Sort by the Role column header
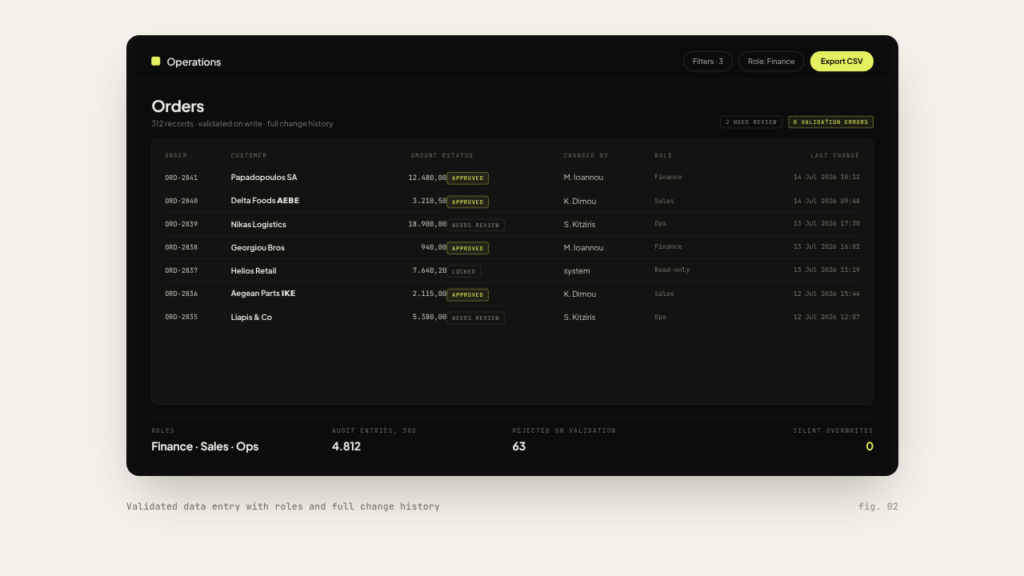 click(x=664, y=155)
